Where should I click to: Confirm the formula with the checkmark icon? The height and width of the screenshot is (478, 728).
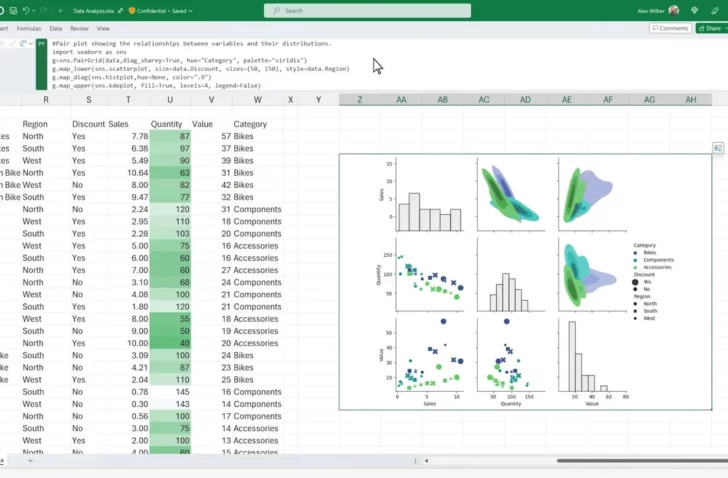point(13,44)
